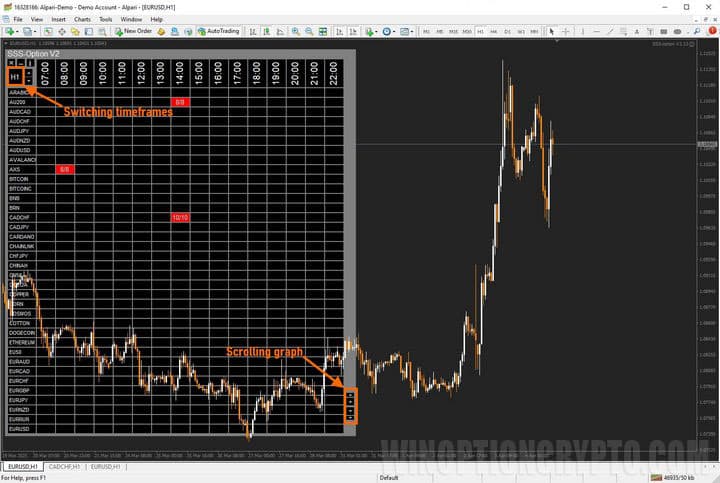Switch chart to D1 timeframe button
Viewport: 720px width, 483px height.
(507, 31)
